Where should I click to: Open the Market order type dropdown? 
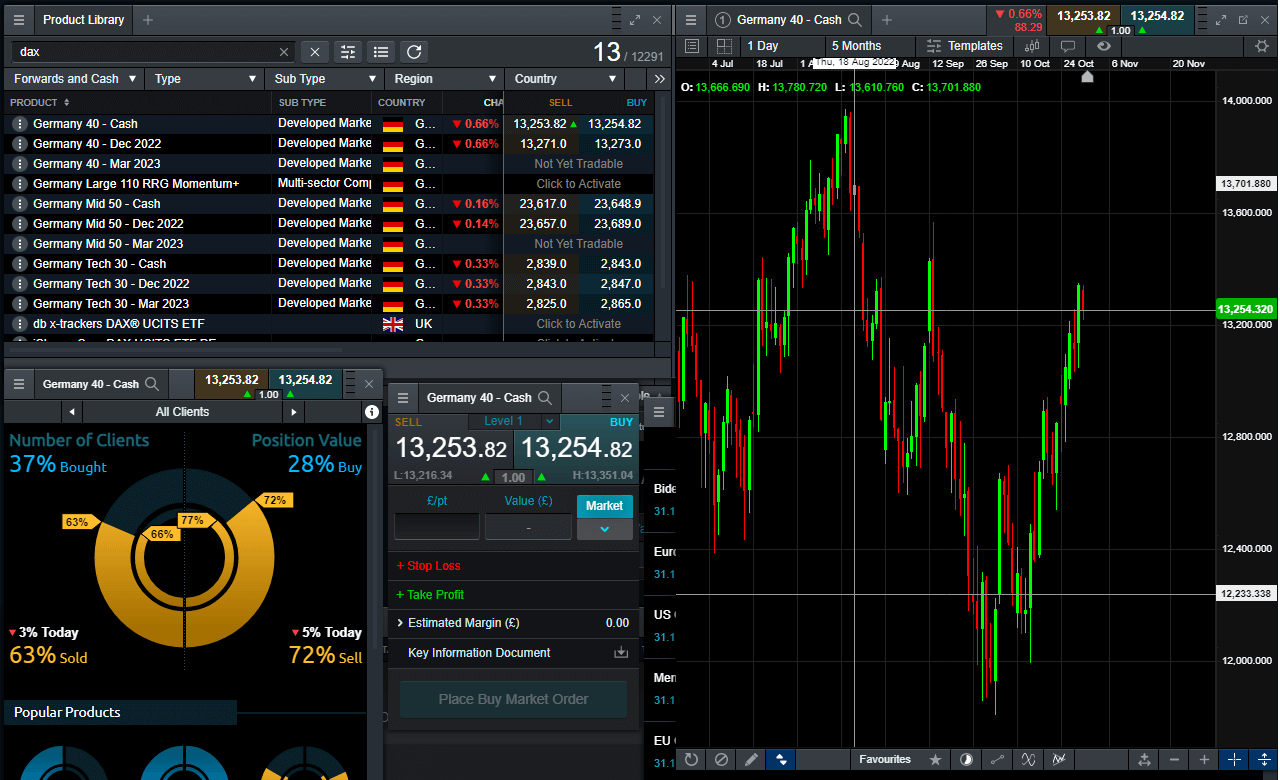[x=605, y=528]
